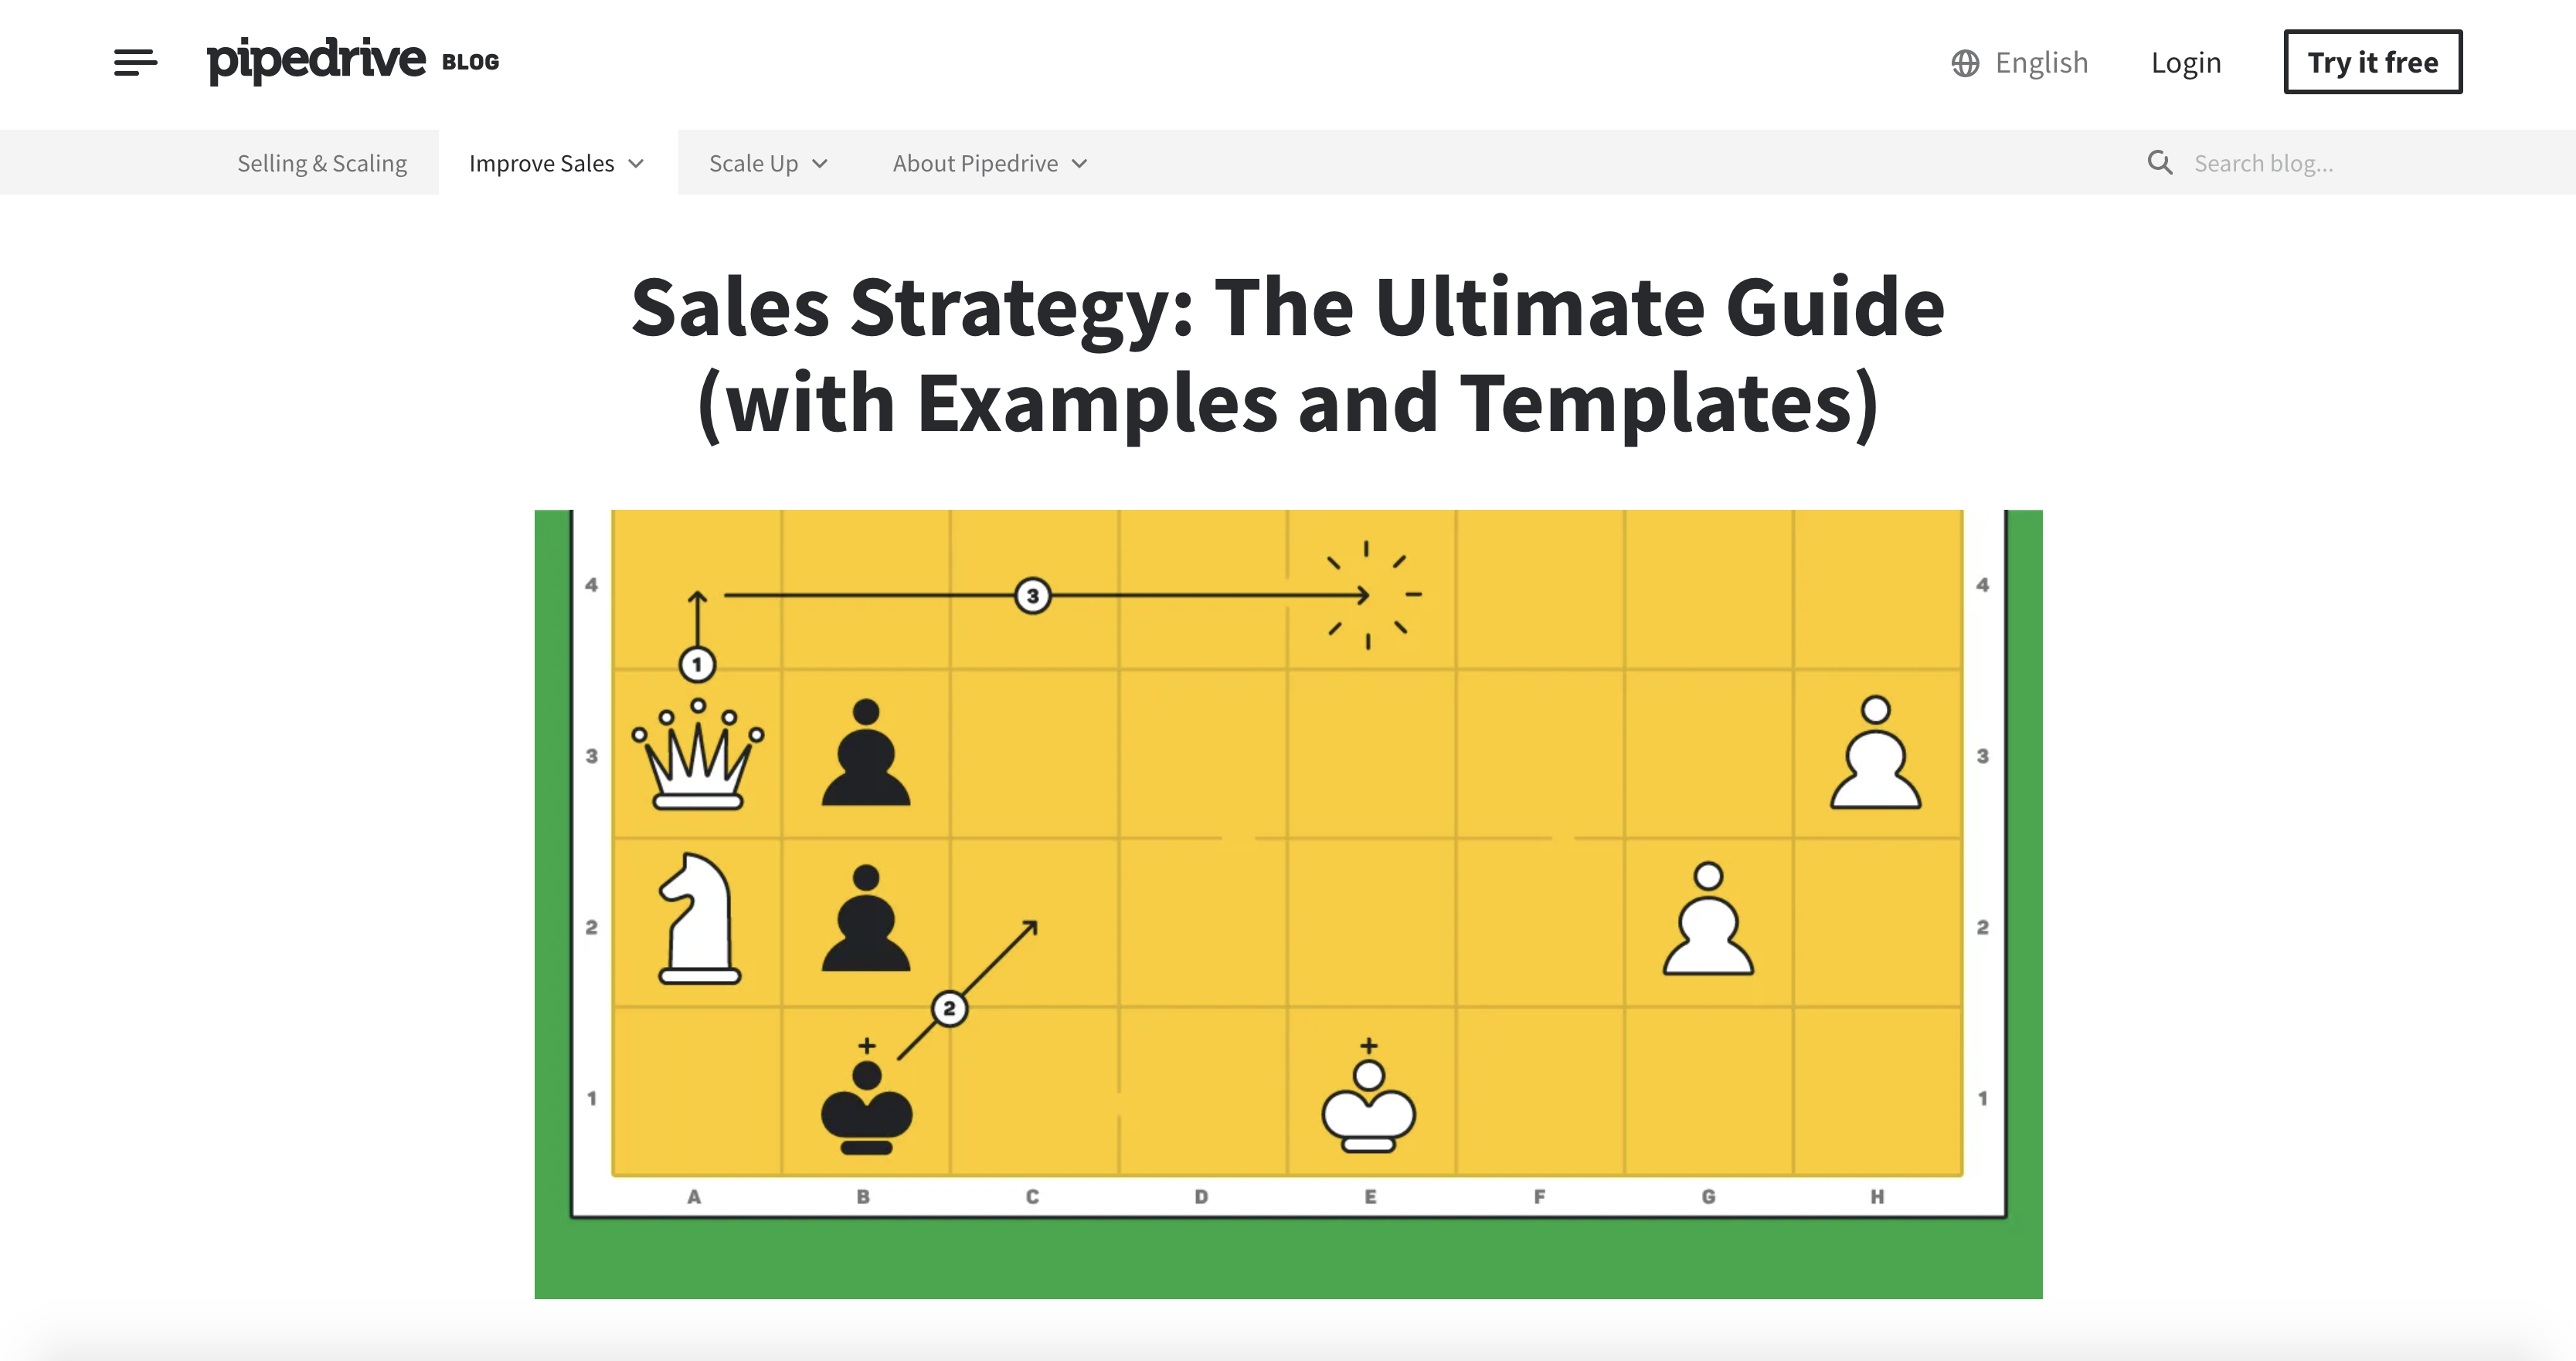Click the hamburger menu icon
The image size is (2576, 1361).
tap(133, 61)
